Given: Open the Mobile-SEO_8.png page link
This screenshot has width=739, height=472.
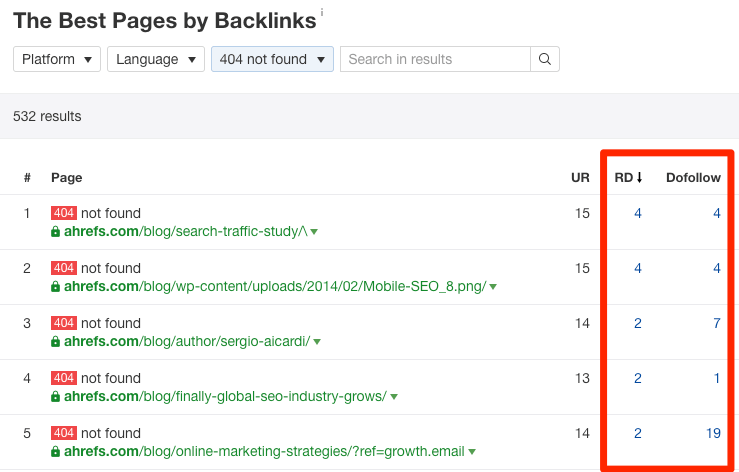Looking at the screenshot, I should point(275,287).
